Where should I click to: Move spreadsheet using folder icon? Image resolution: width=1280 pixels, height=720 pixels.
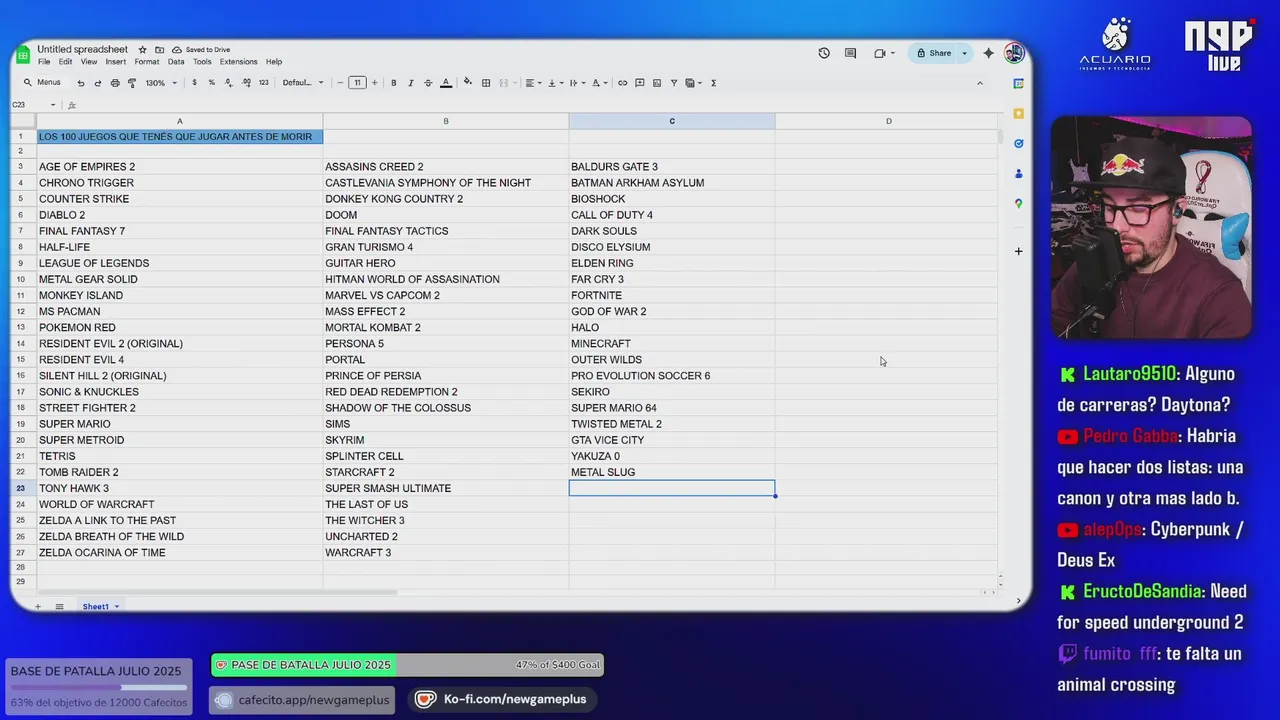point(159,49)
